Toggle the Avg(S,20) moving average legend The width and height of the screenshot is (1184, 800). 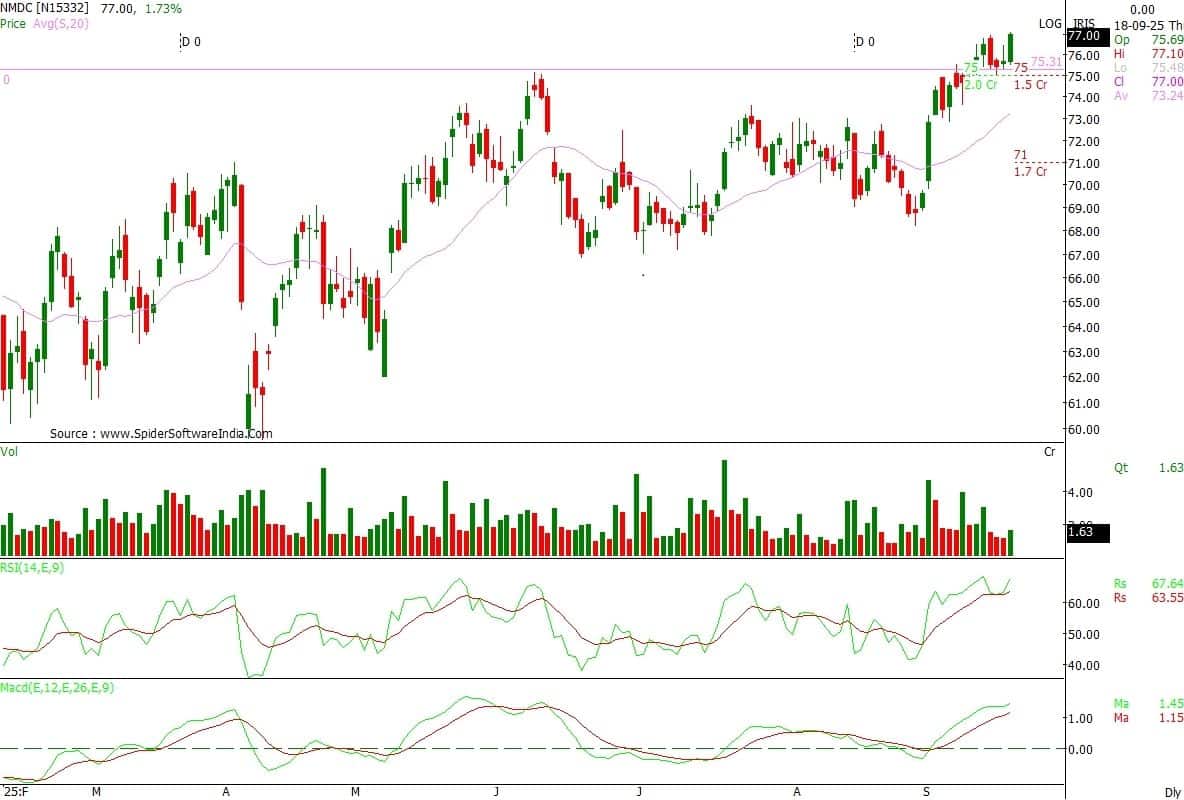[62, 22]
